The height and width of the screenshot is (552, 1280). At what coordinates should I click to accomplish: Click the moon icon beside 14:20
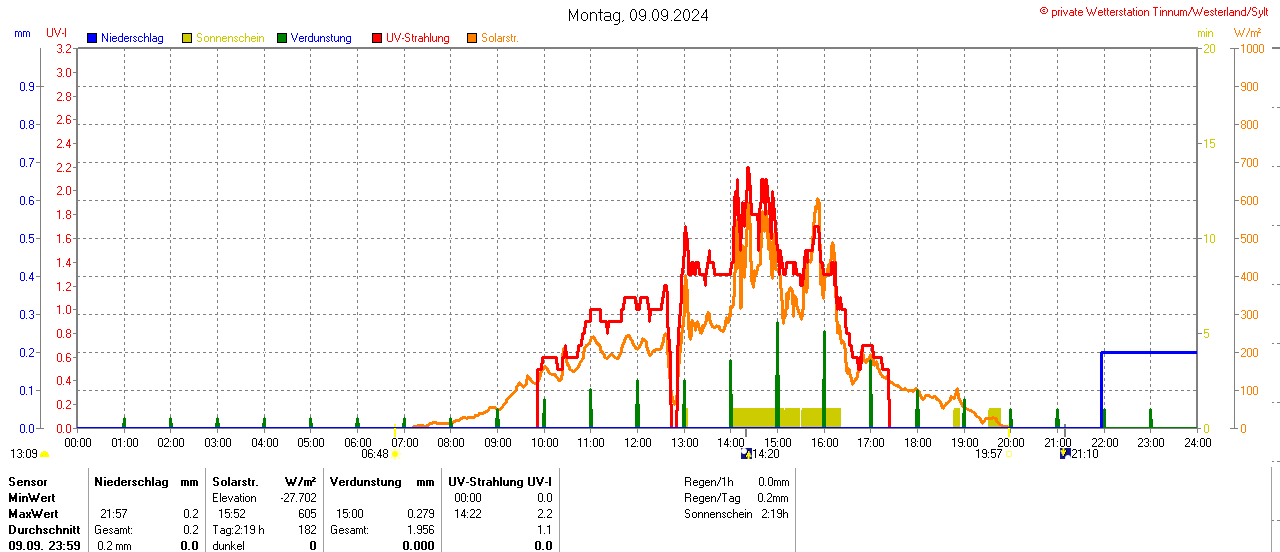(746, 454)
